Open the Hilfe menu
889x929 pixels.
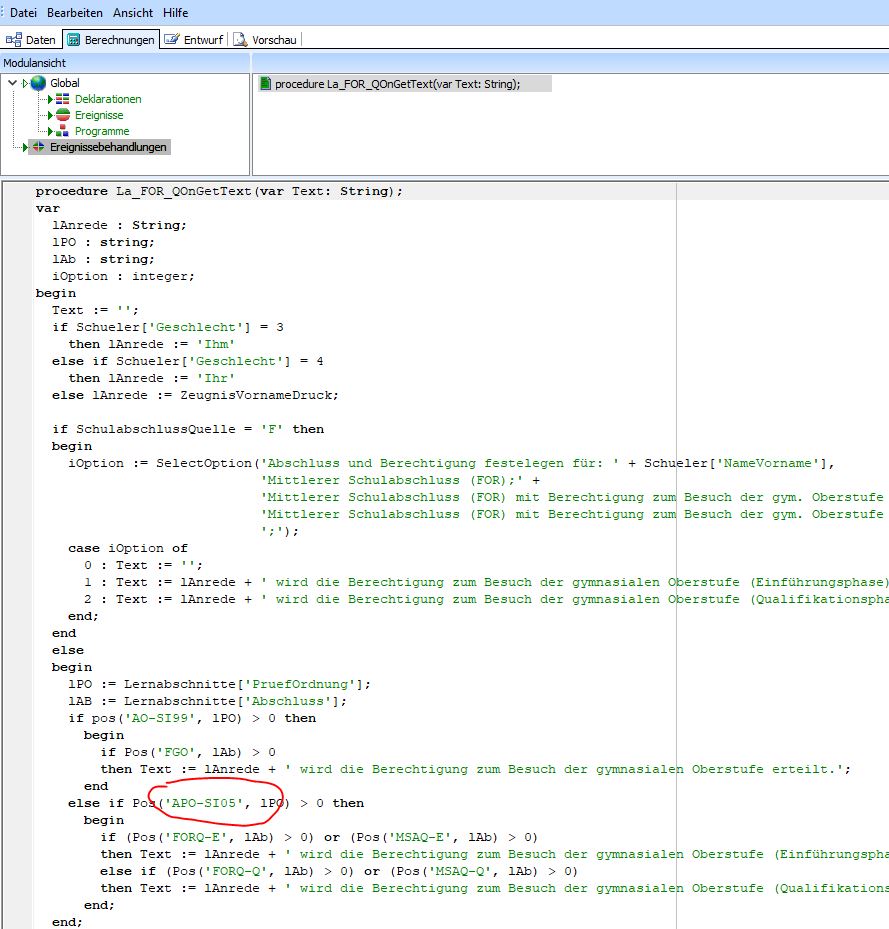[x=175, y=12]
